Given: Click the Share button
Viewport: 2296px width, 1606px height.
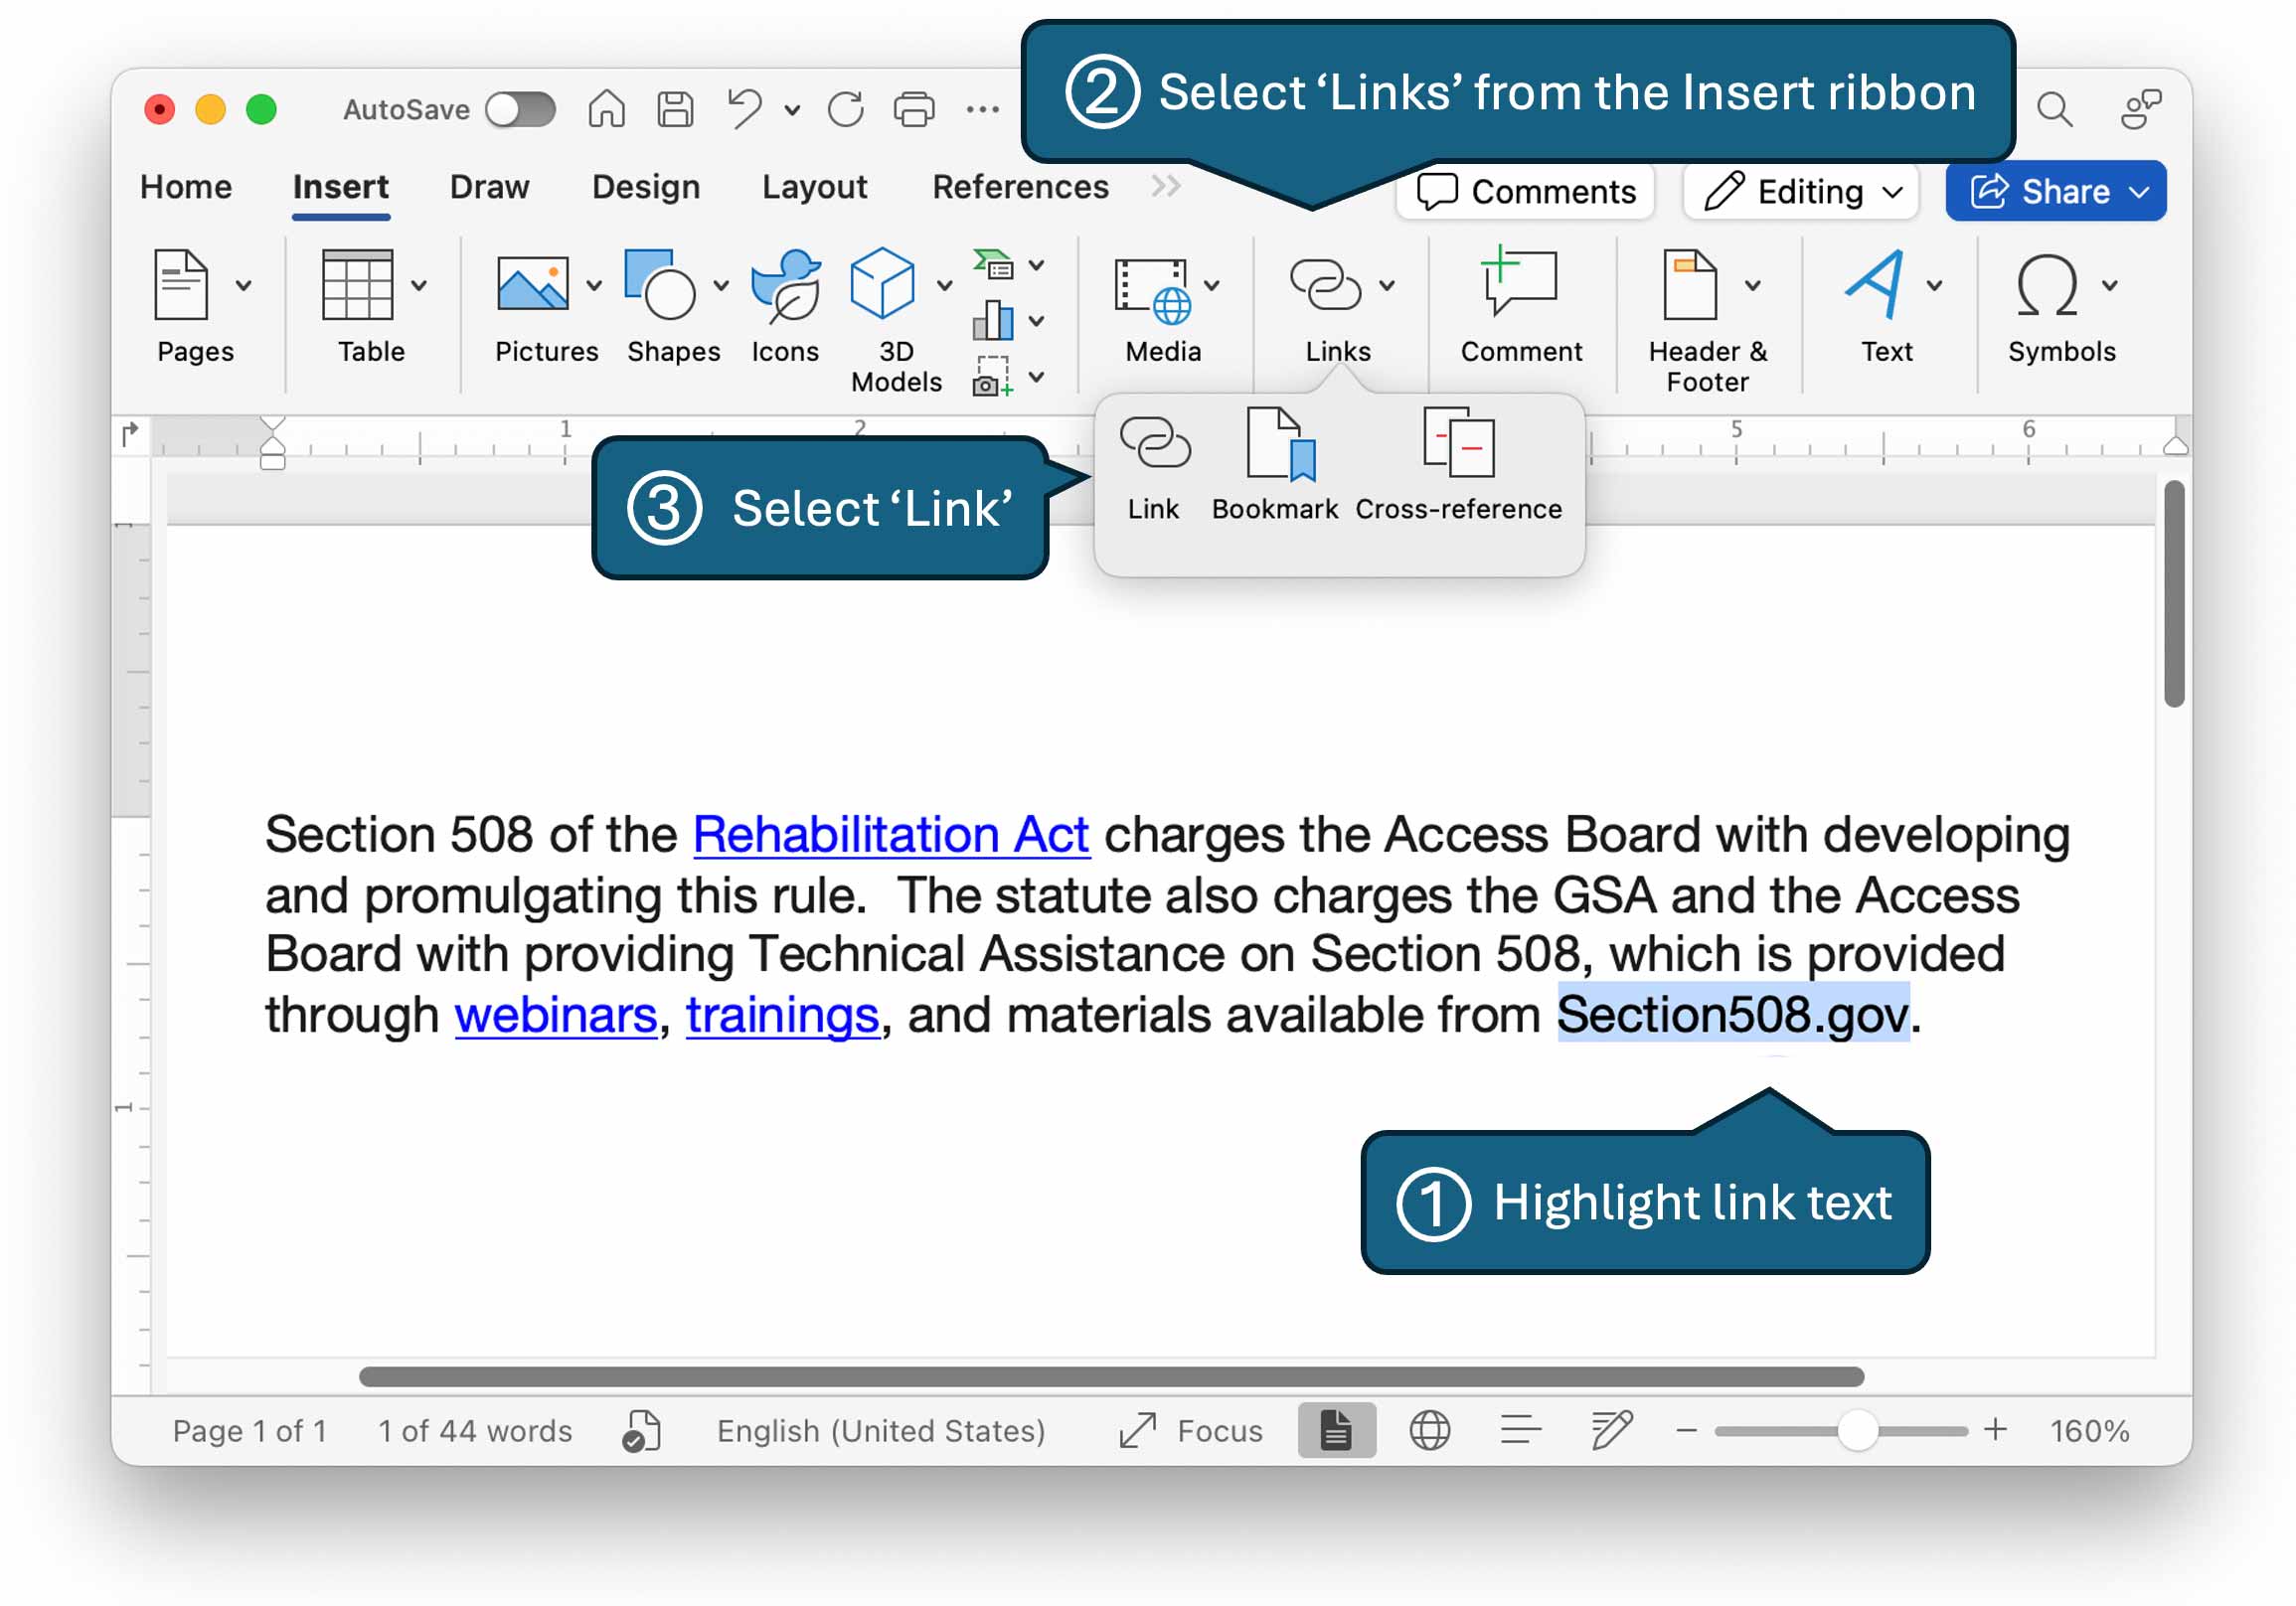Looking at the screenshot, I should (x=2056, y=191).
